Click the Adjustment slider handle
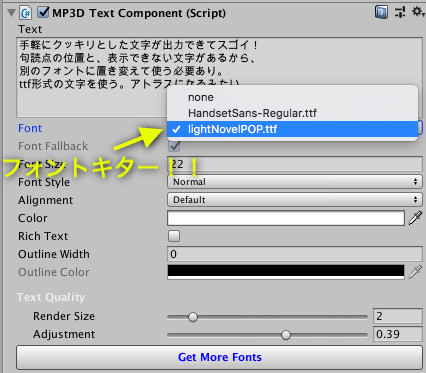Image resolution: width=426 pixels, height=373 pixels. [x=286, y=335]
